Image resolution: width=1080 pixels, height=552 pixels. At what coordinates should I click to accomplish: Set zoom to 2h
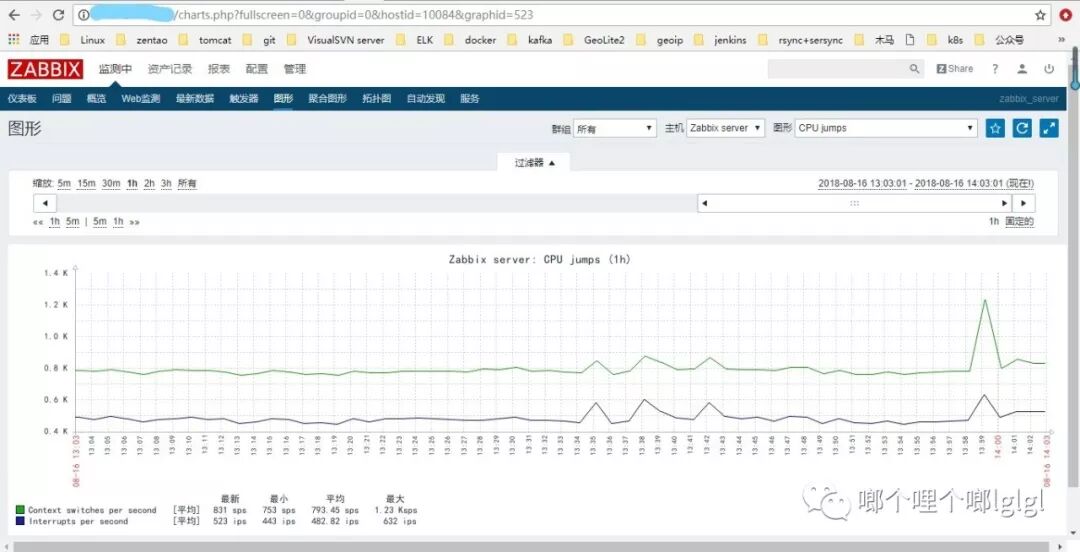[x=149, y=183]
